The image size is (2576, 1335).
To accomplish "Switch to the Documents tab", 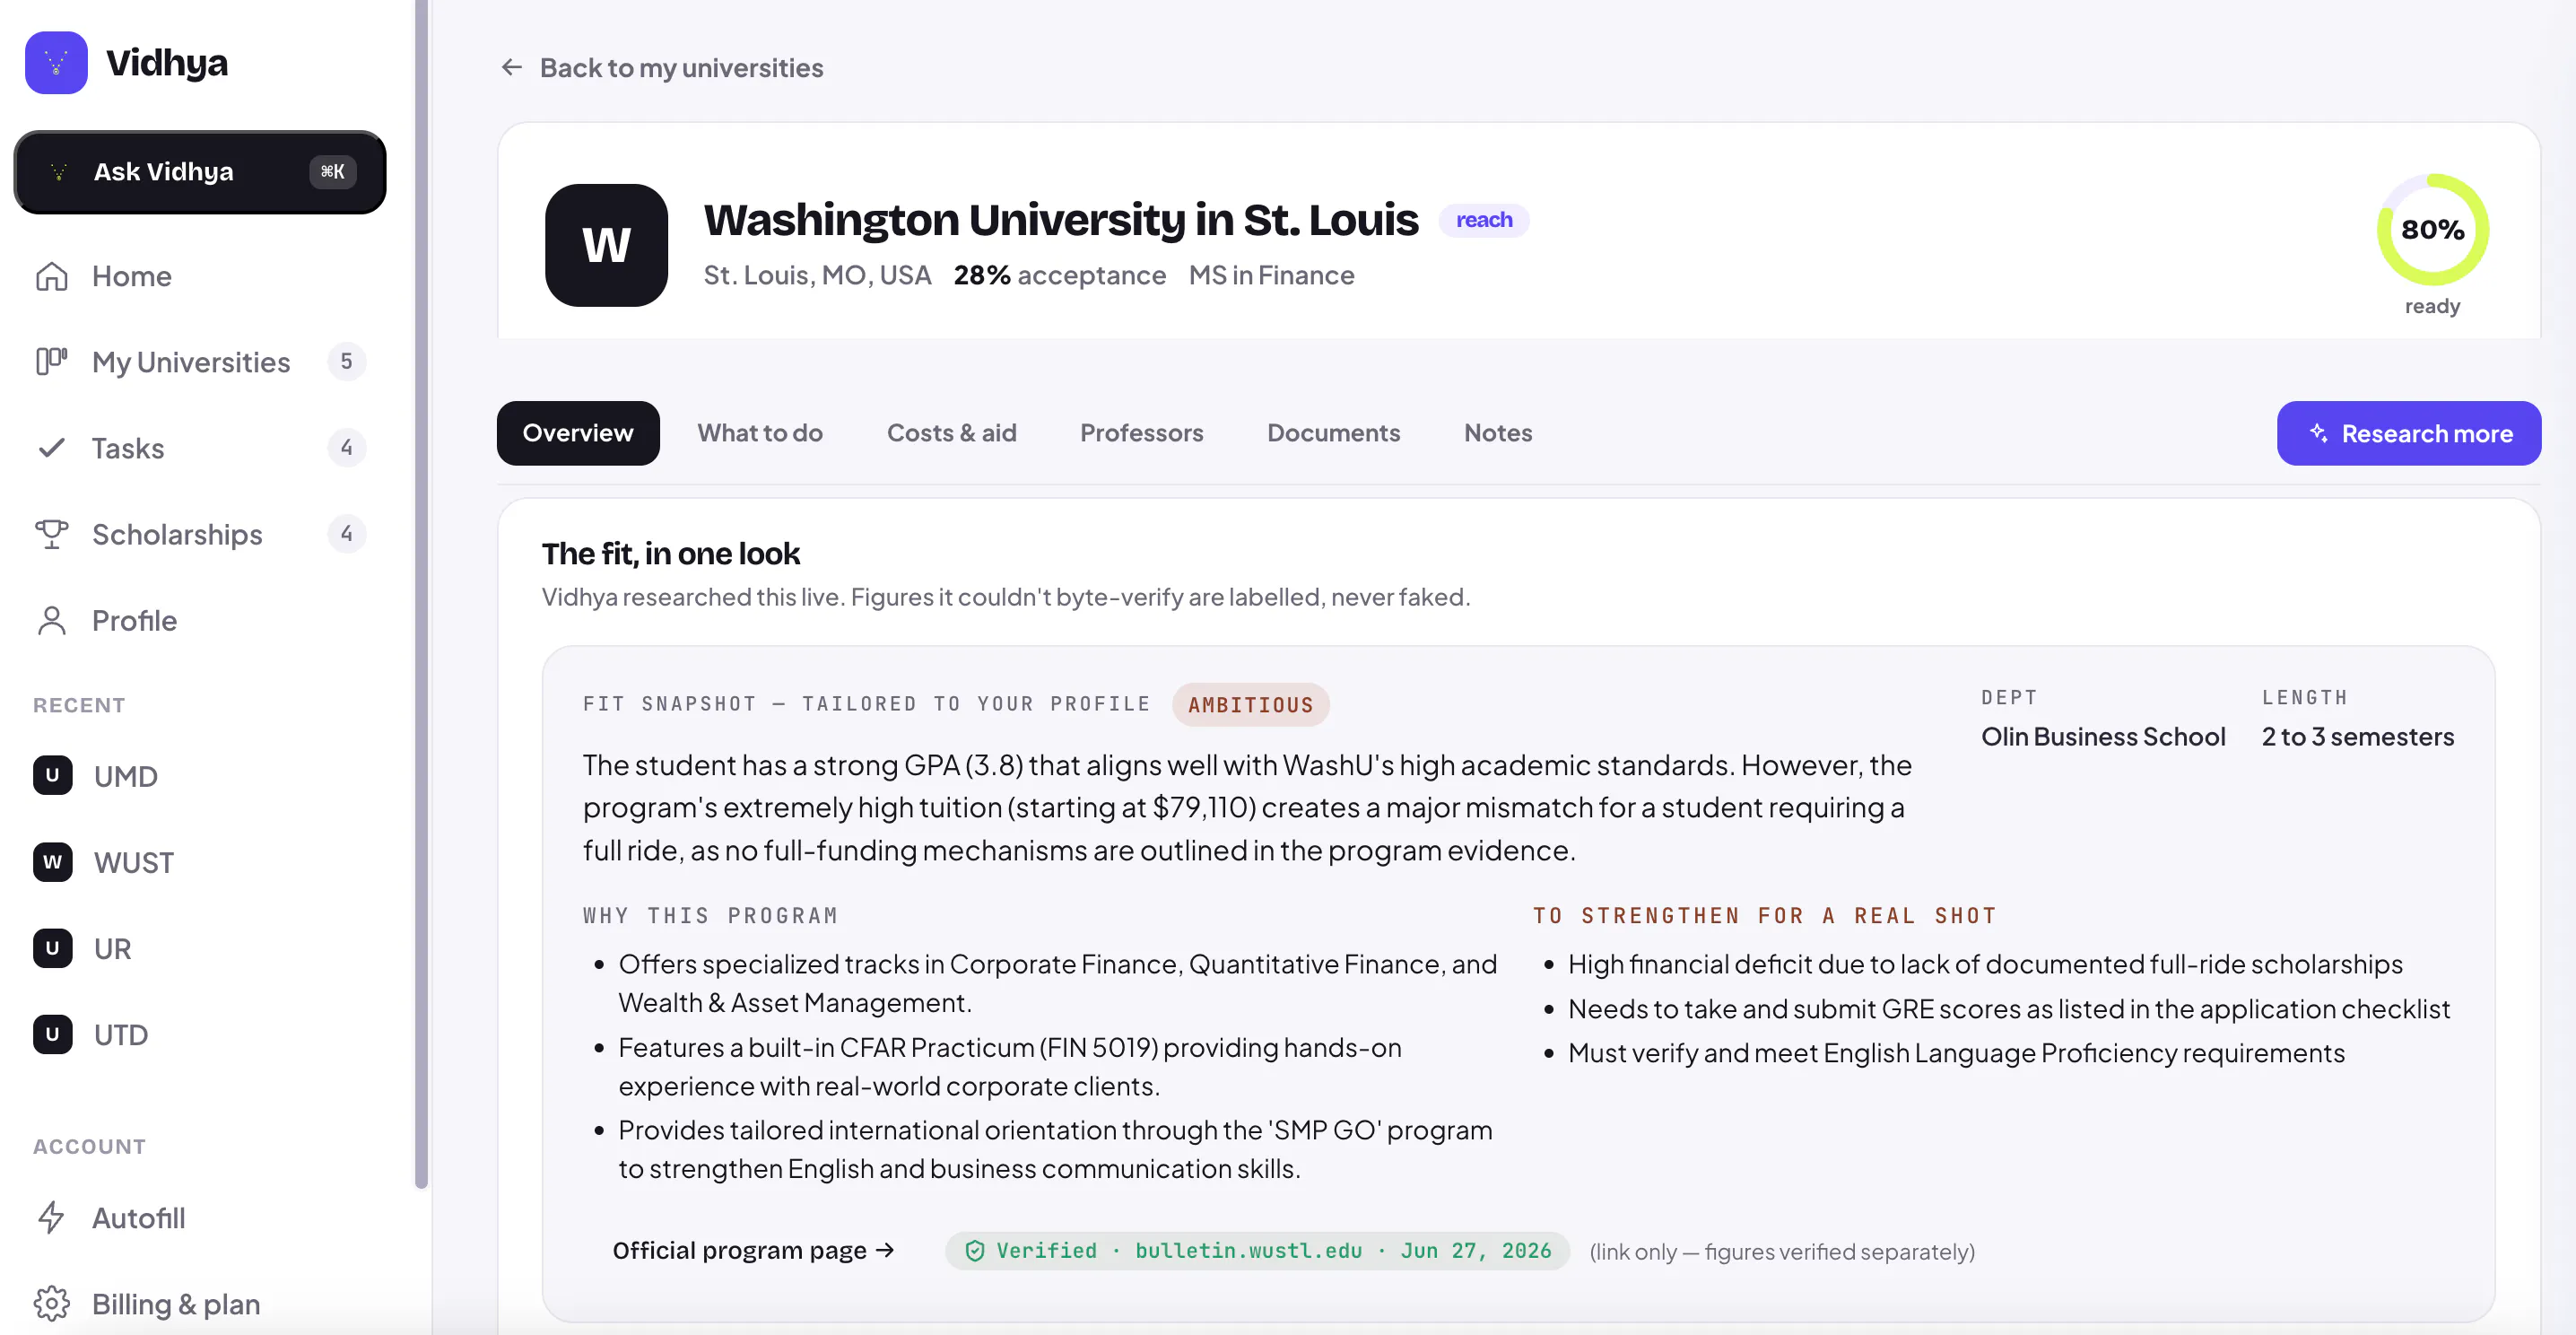I will click(1333, 433).
